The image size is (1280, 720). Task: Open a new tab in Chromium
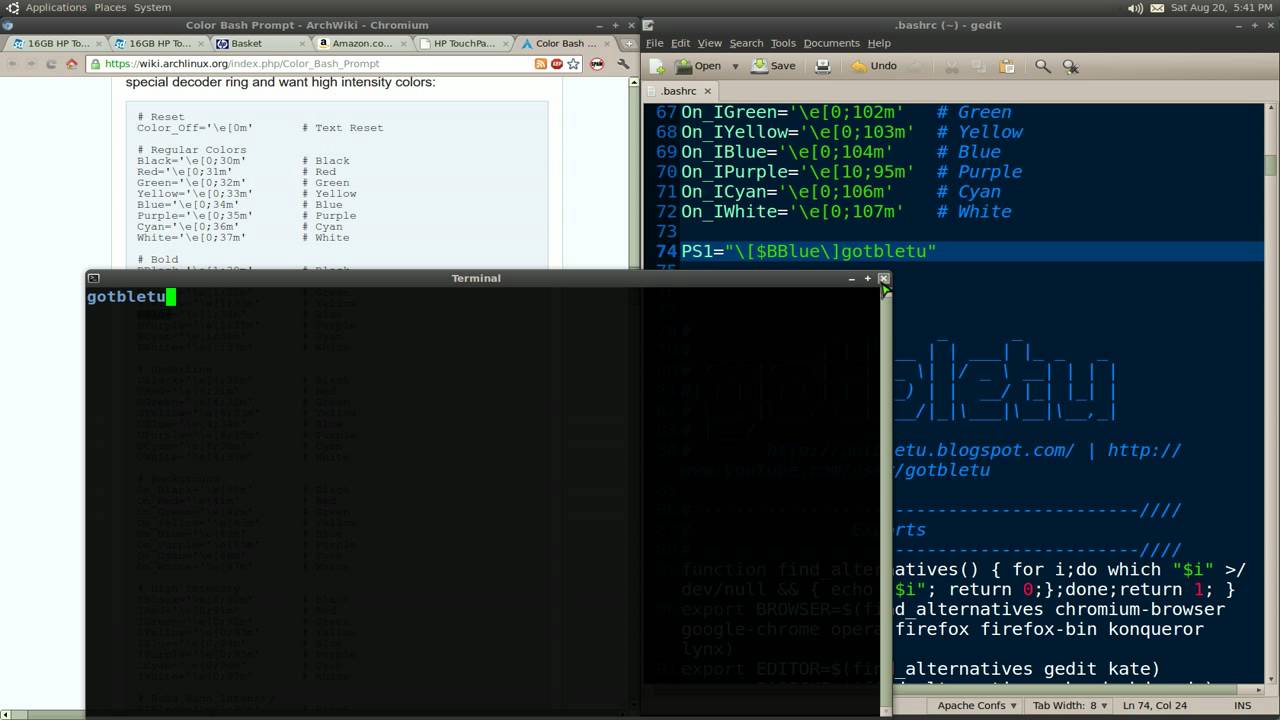point(629,43)
